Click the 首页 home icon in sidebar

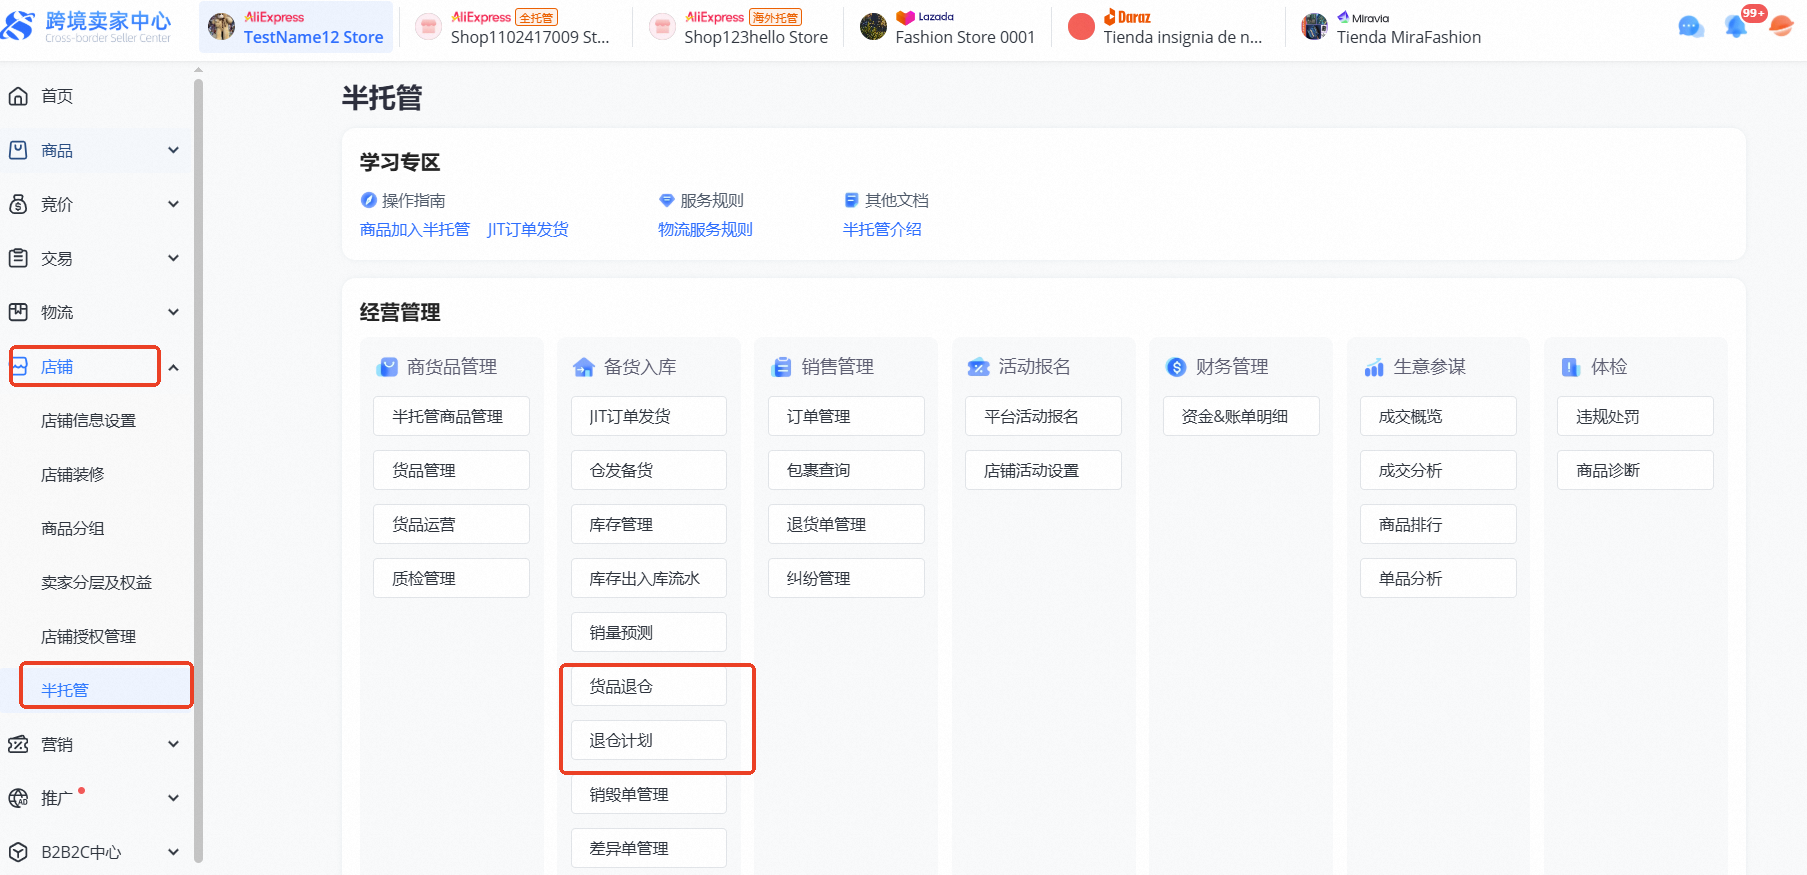tap(18, 96)
